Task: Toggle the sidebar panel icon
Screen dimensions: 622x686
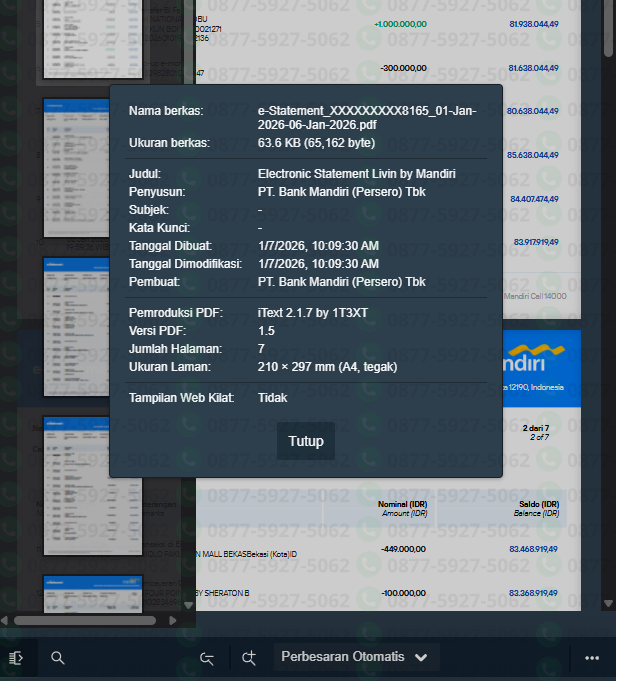Action: tap(17, 658)
